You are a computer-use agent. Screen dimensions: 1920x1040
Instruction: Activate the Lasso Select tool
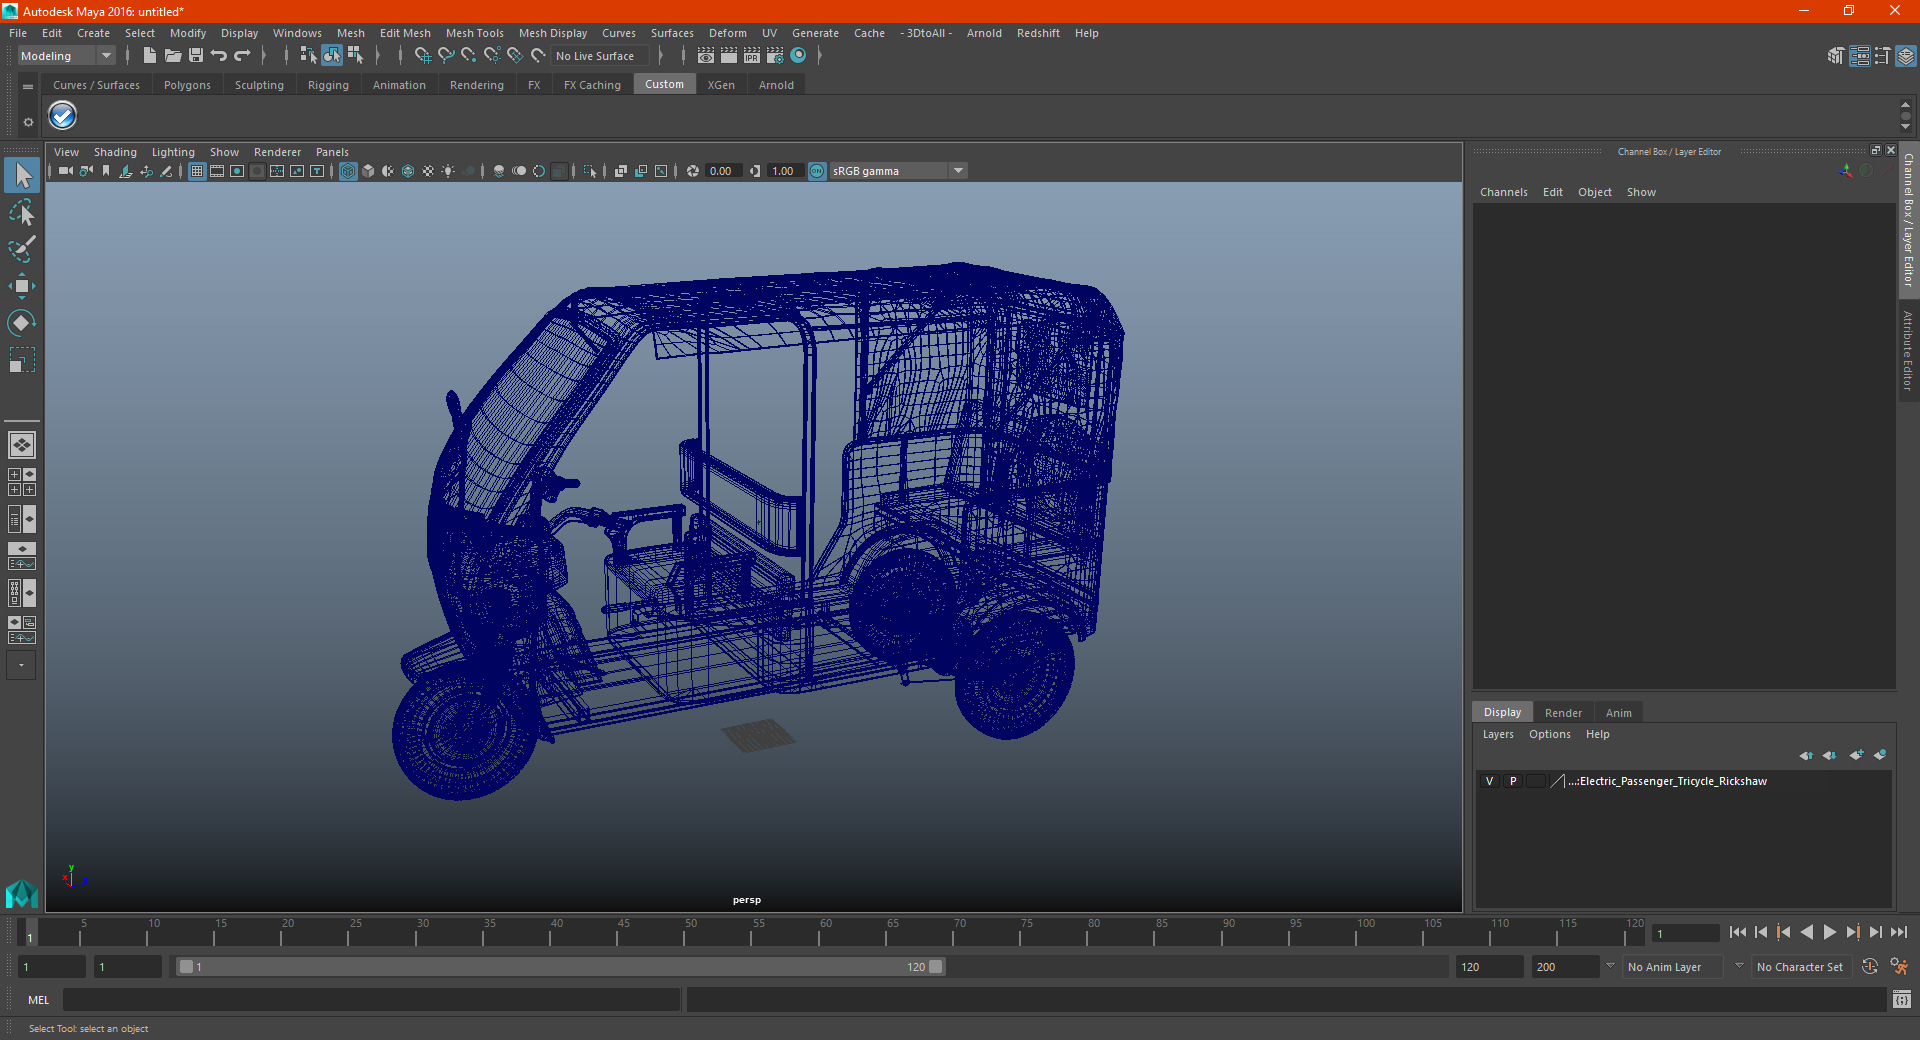pyautogui.click(x=22, y=212)
